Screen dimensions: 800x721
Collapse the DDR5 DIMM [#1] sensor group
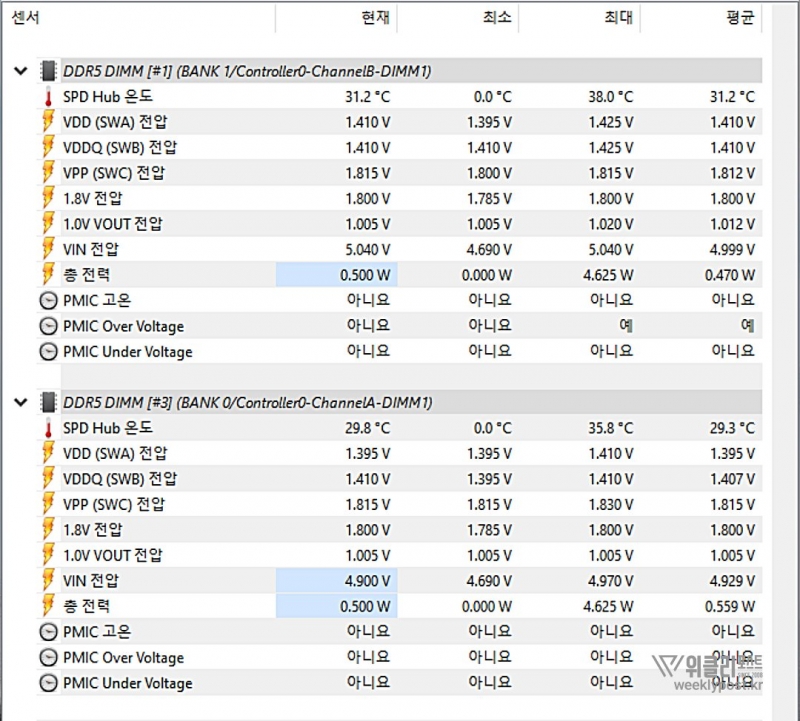click(x=20, y=71)
